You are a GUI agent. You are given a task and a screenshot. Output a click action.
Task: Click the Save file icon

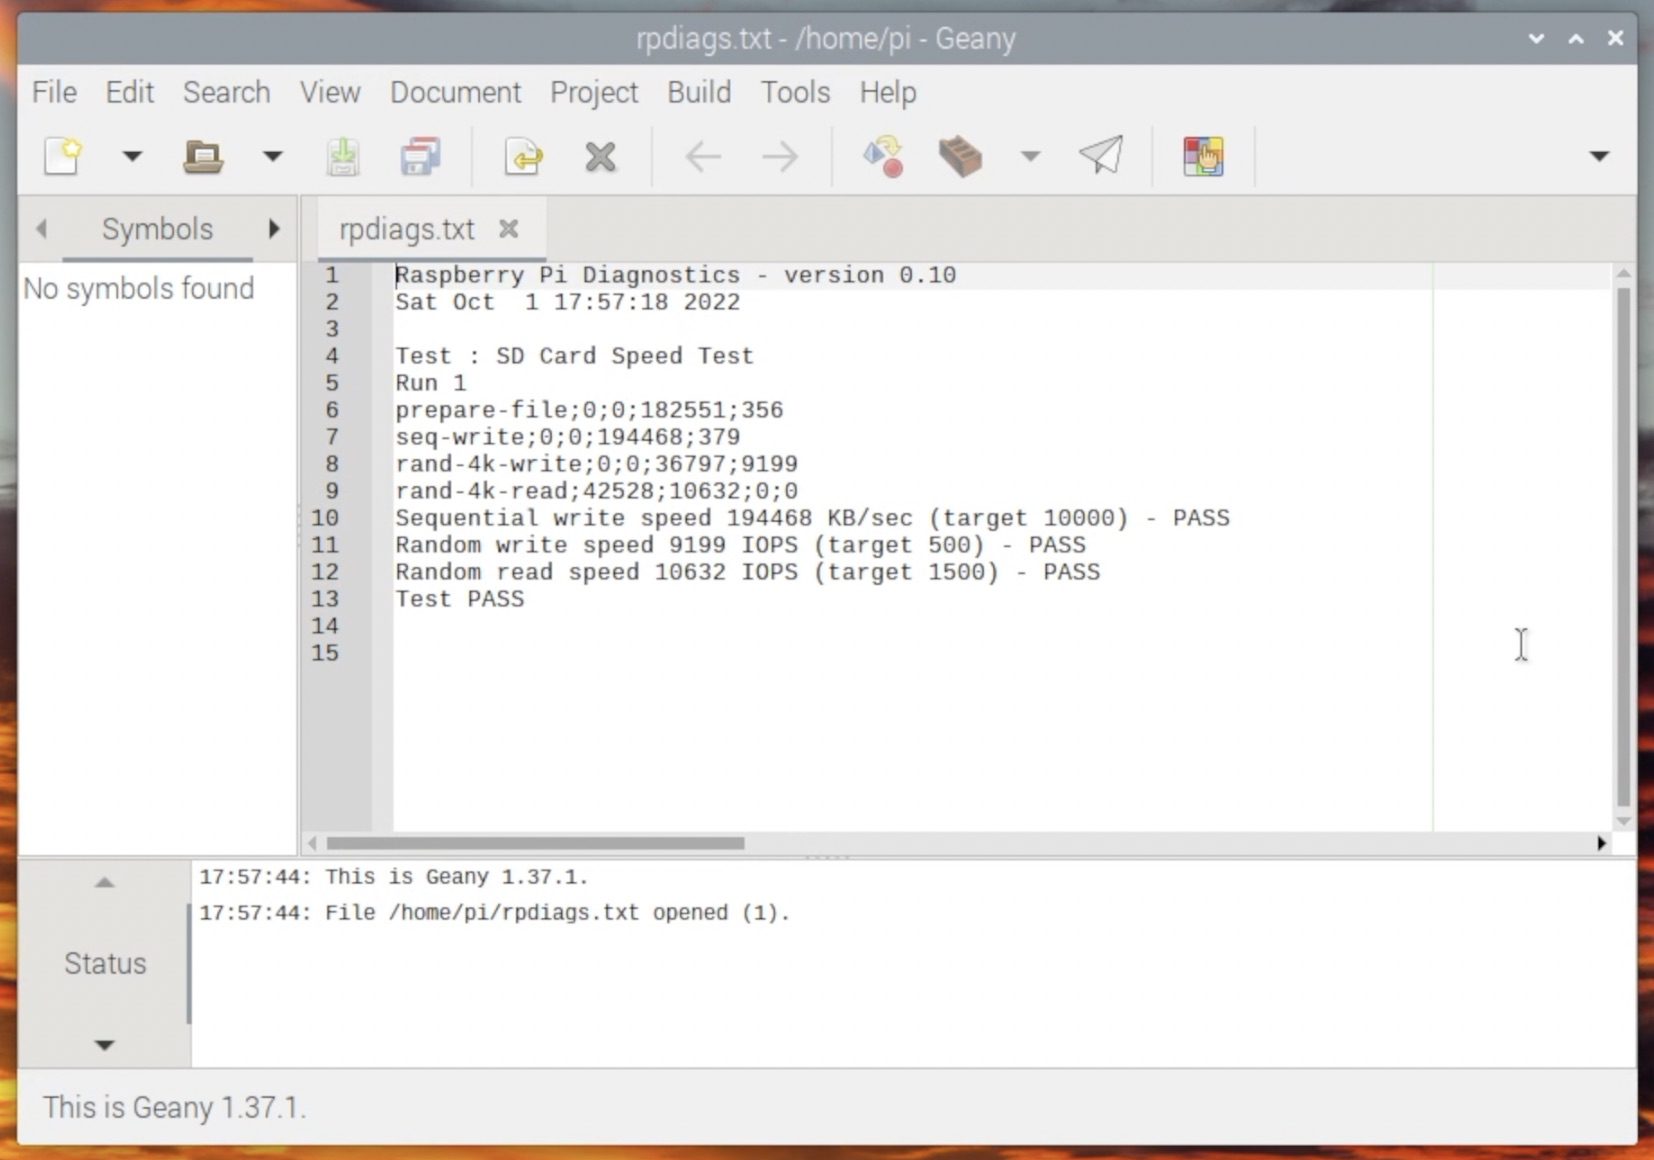(343, 157)
